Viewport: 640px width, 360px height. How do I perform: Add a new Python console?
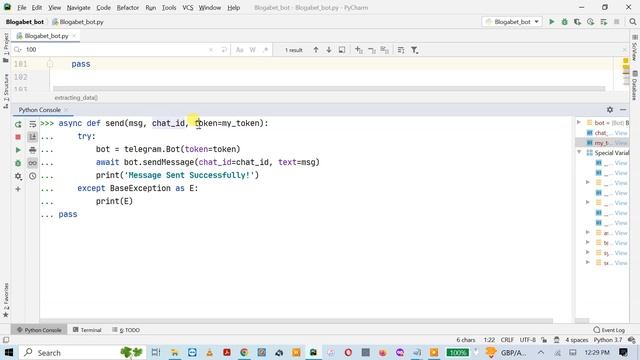pos(18,189)
